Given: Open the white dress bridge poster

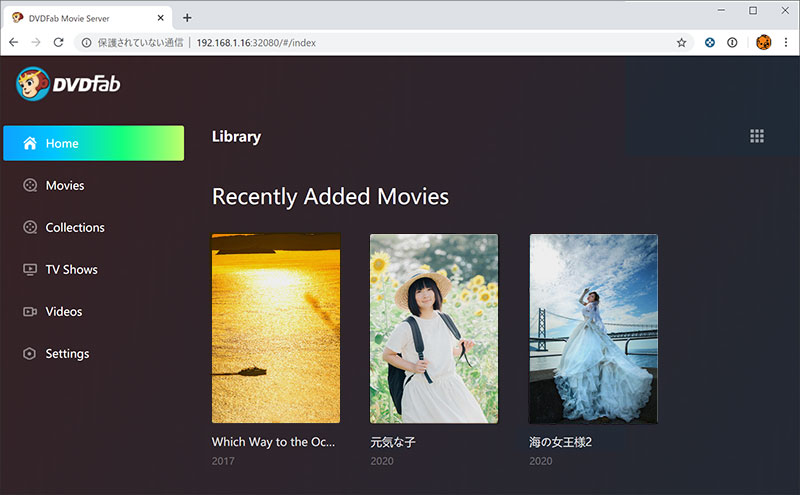Looking at the screenshot, I should (593, 329).
